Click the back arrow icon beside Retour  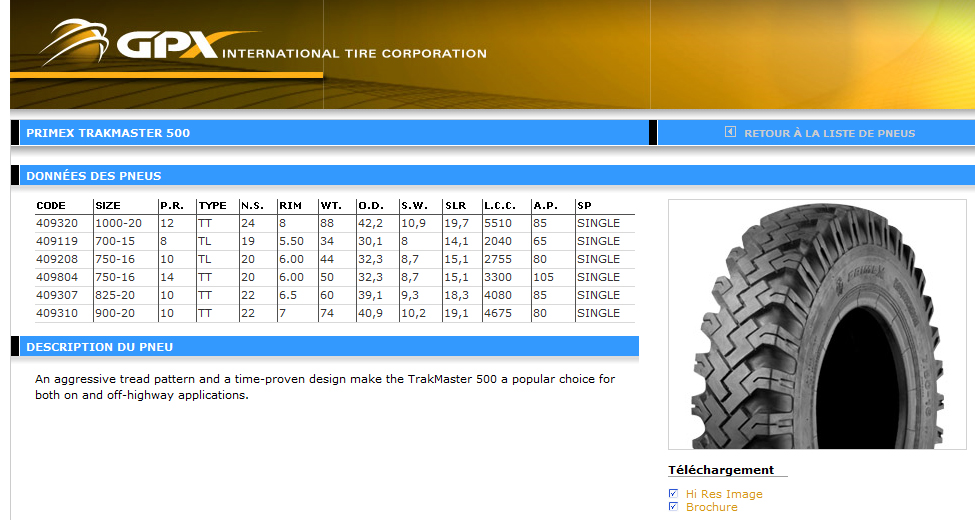pyautogui.click(x=730, y=132)
